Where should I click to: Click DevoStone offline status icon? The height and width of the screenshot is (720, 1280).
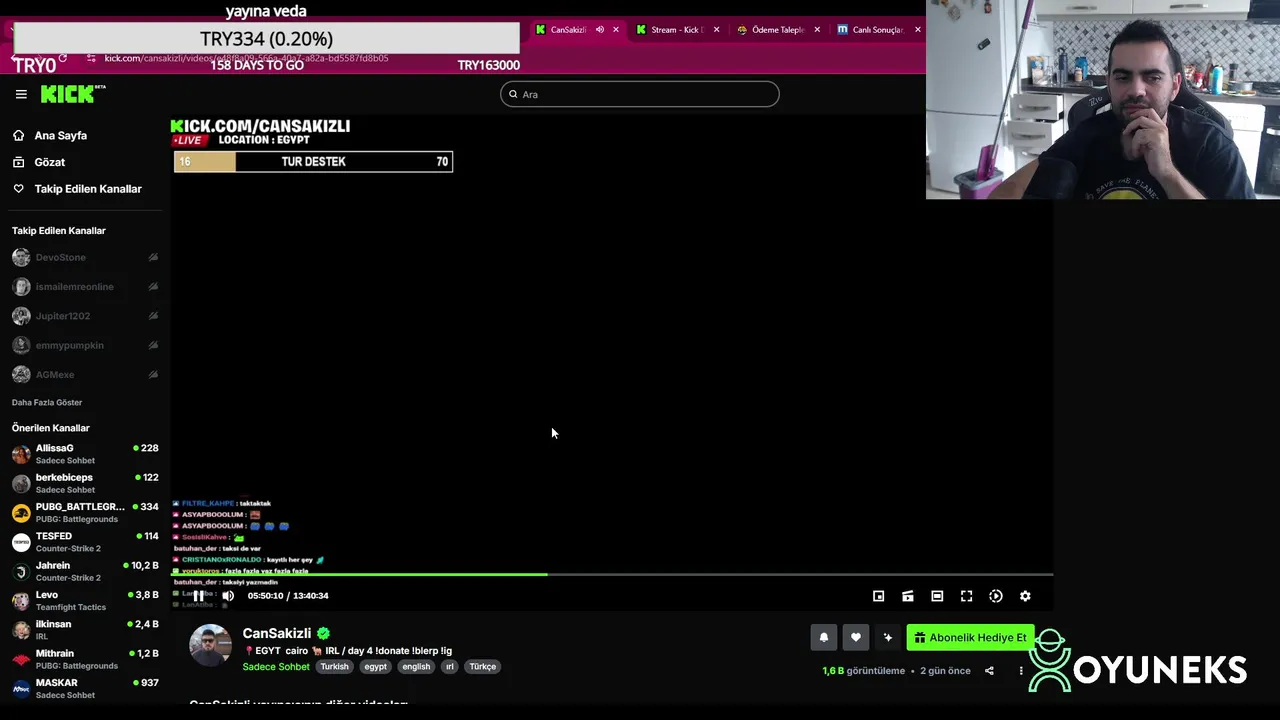(x=153, y=257)
